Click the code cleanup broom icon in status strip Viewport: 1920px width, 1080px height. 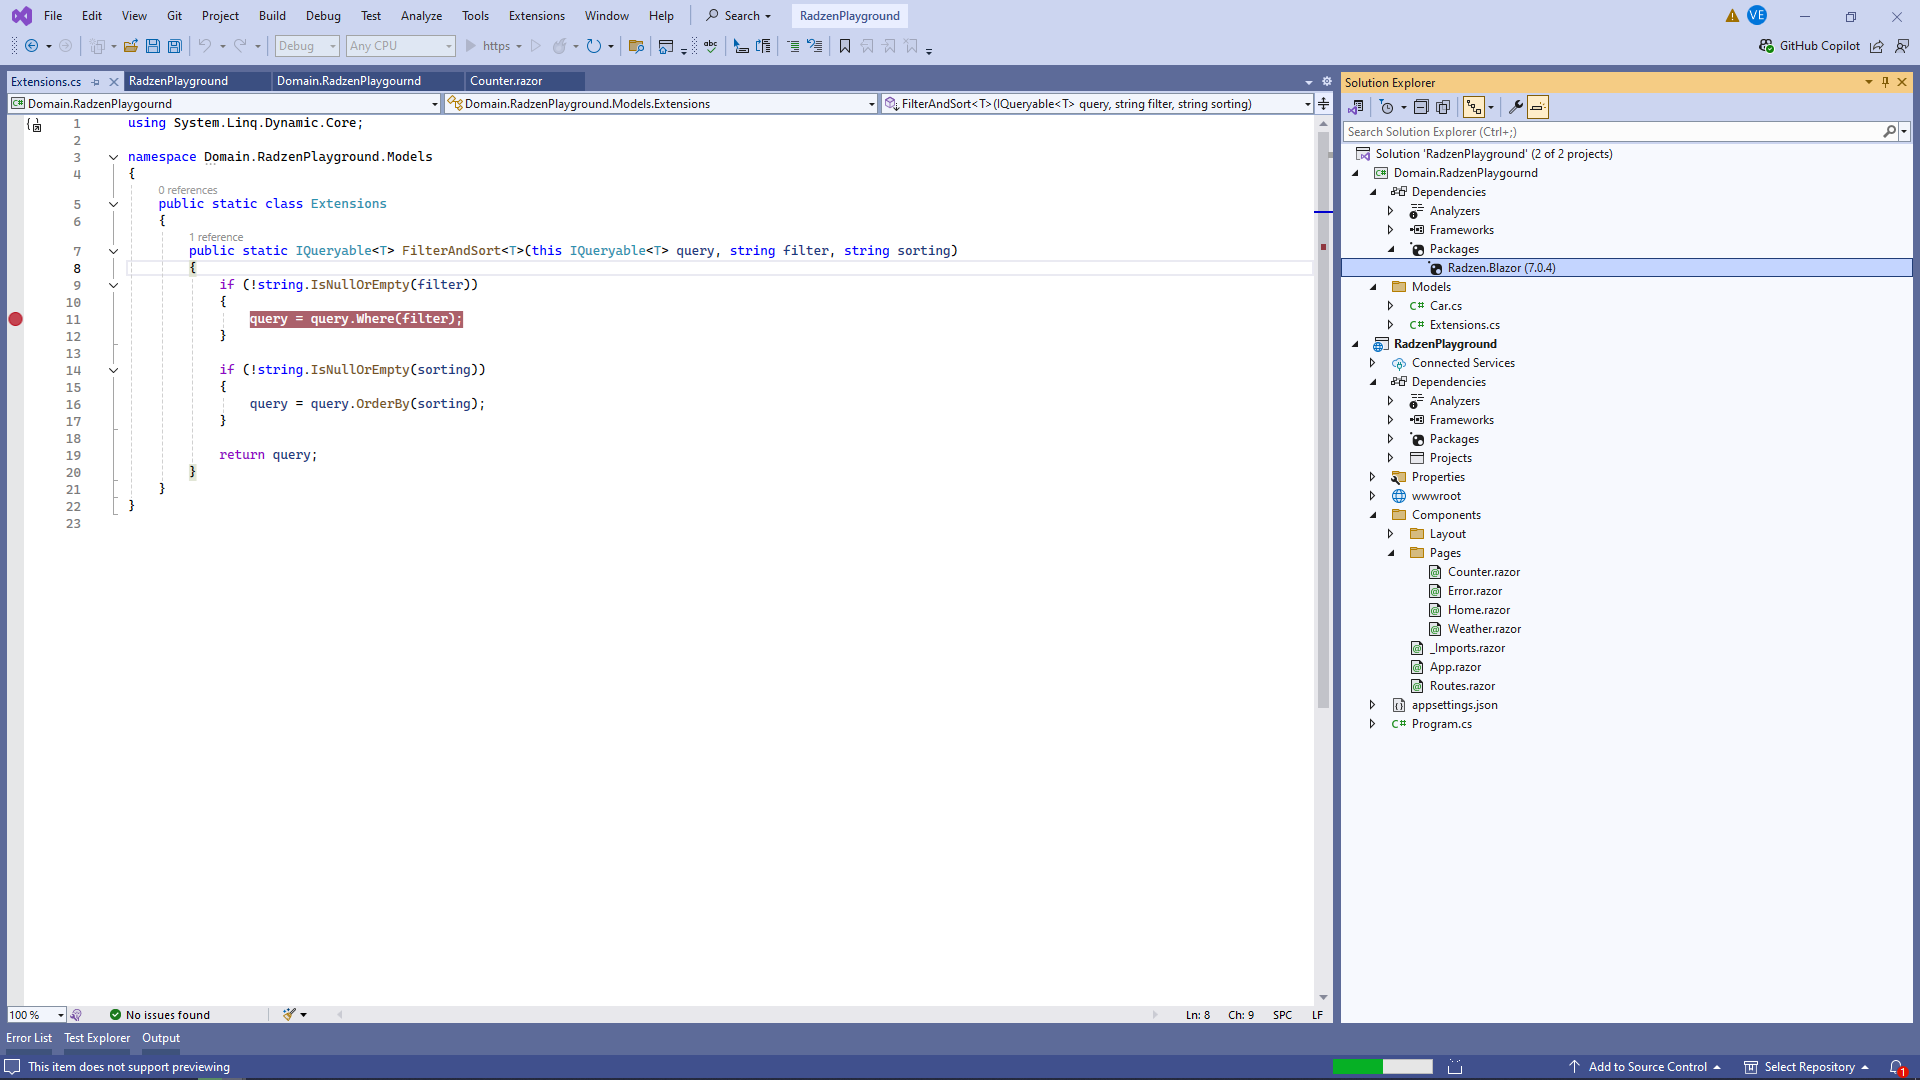pyautogui.click(x=289, y=1014)
